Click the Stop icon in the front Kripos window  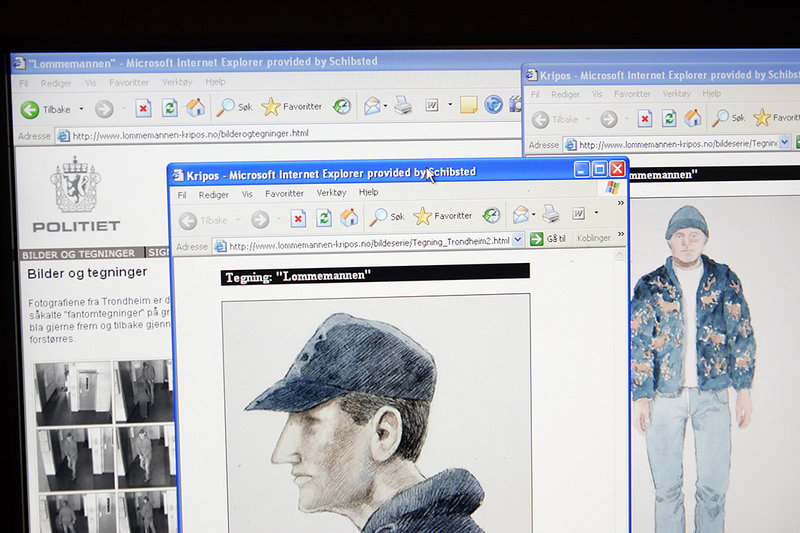pos(298,218)
